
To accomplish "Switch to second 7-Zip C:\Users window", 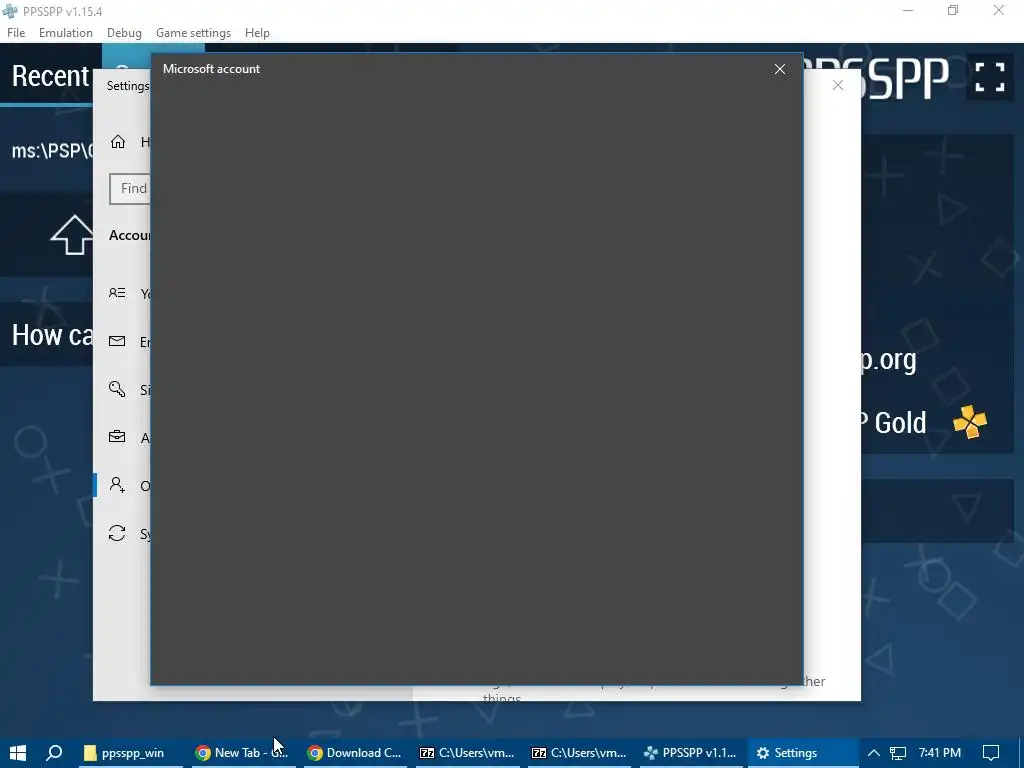I will click(579, 753).
